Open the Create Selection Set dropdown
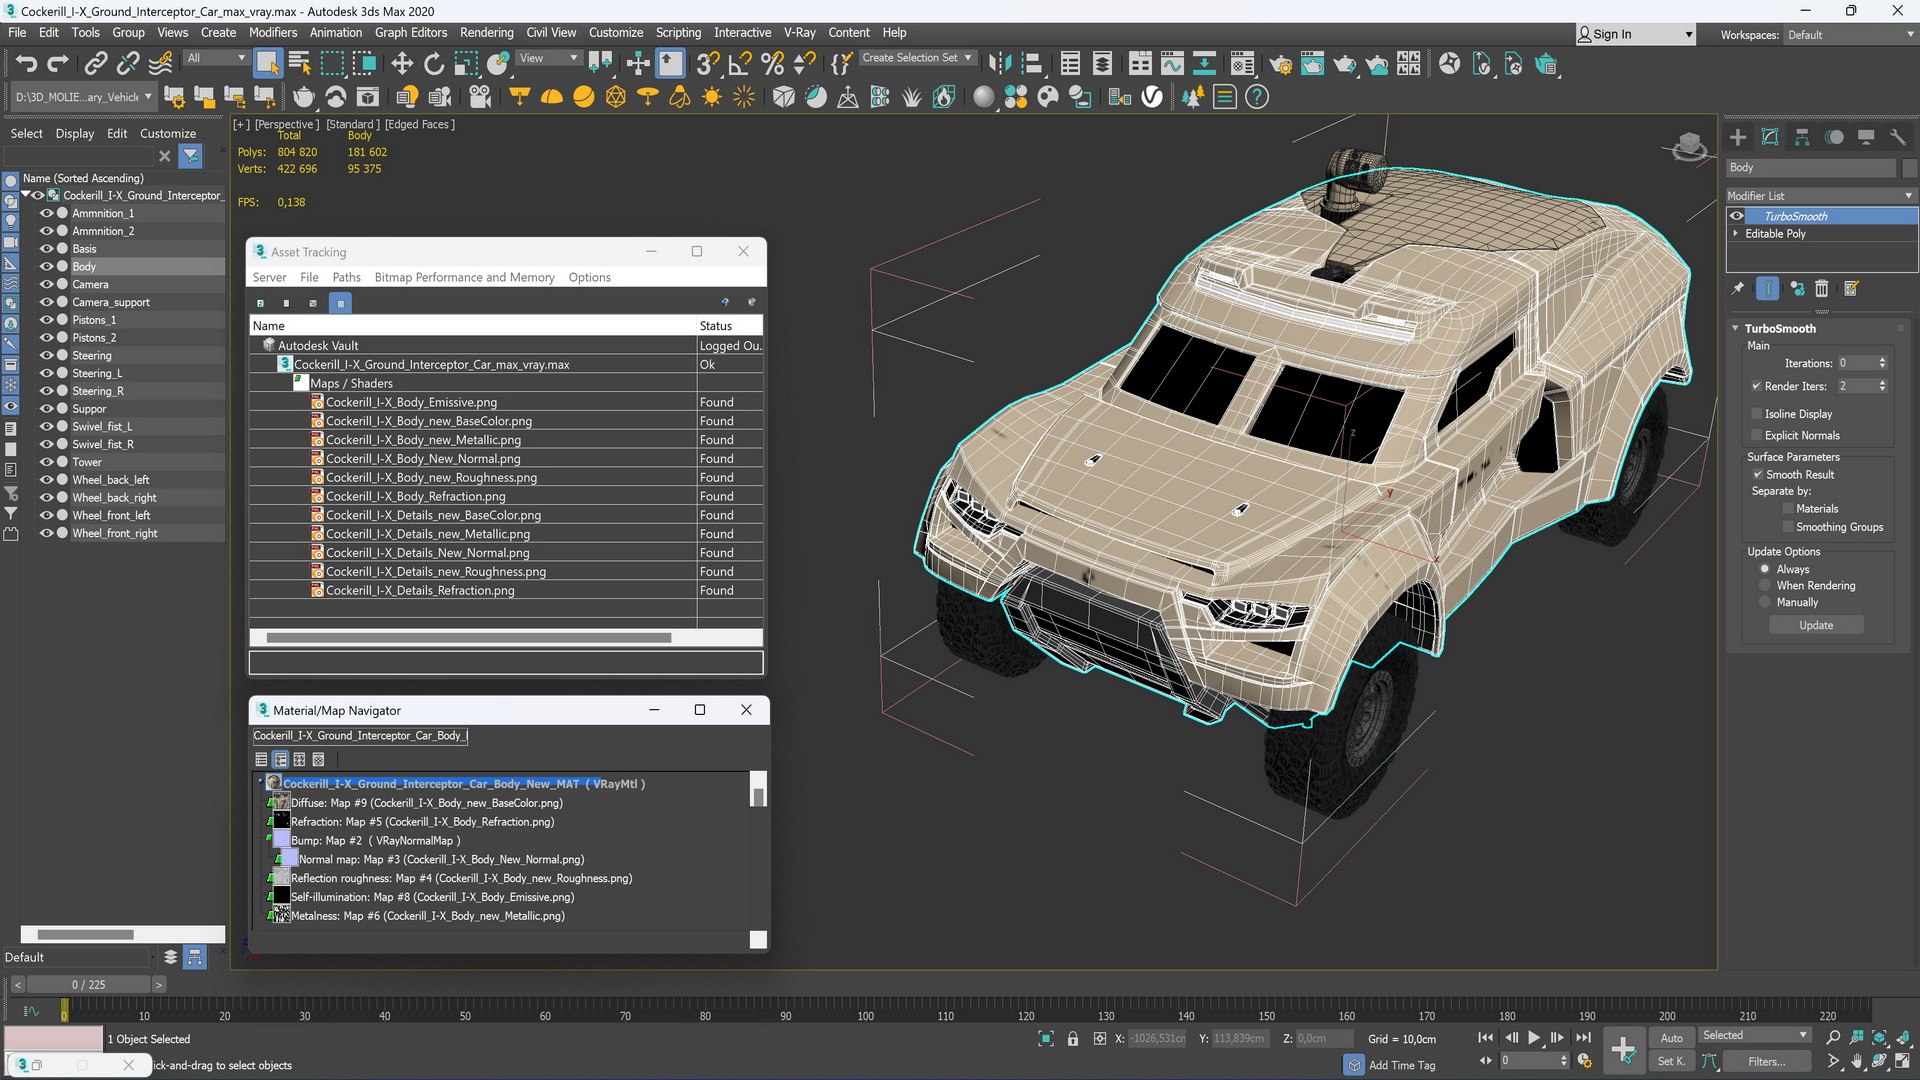This screenshot has height=1080, width=1920. pyautogui.click(x=917, y=58)
